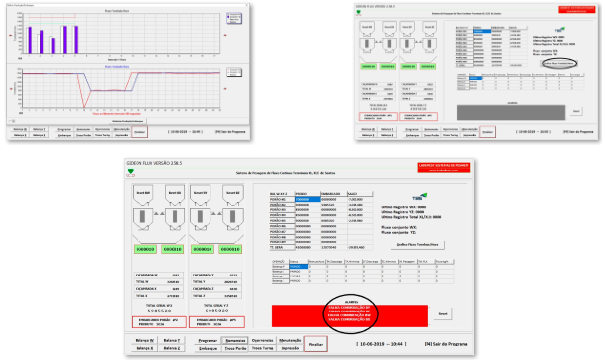Screen dimensions: 605x363
Task: Click Impressão button in bottom window
Action: point(290,348)
